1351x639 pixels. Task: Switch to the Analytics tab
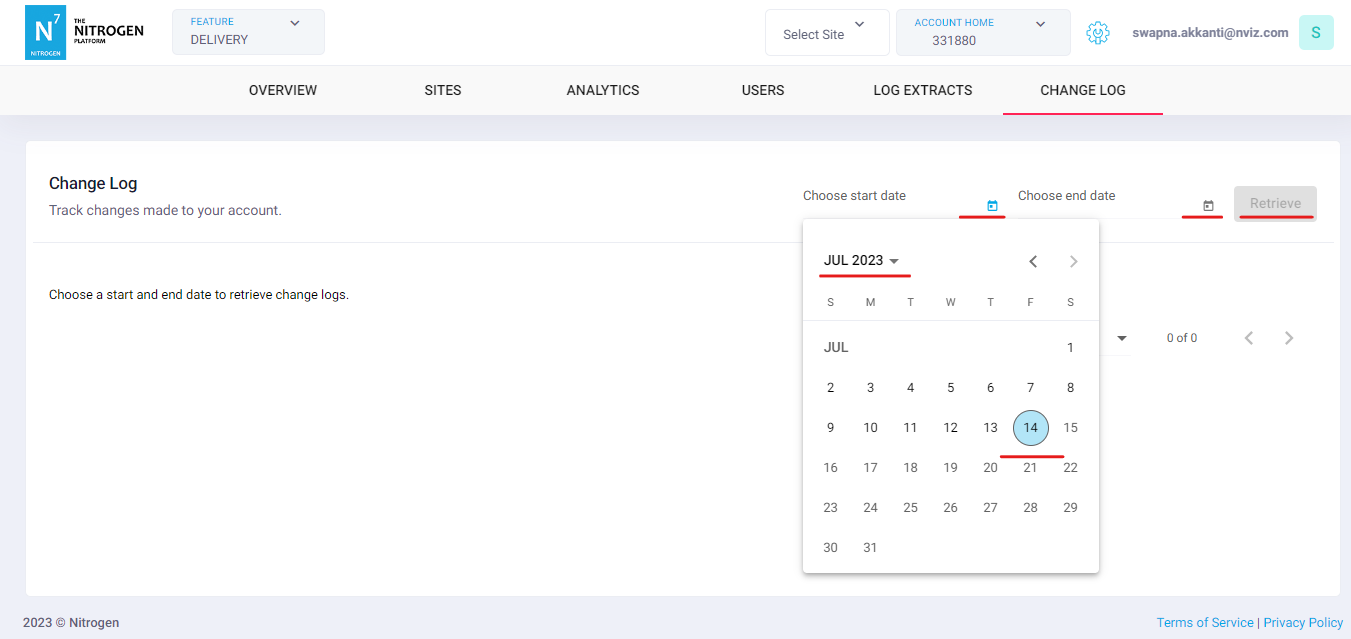click(x=603, y=90)
